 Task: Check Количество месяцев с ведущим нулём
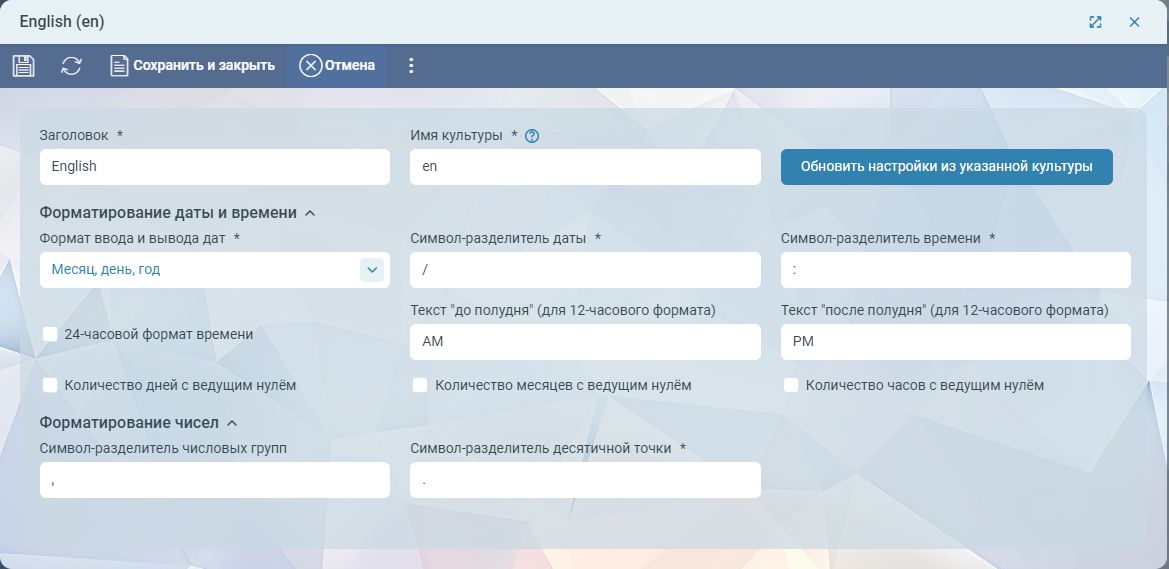click(x=421, y=385)
